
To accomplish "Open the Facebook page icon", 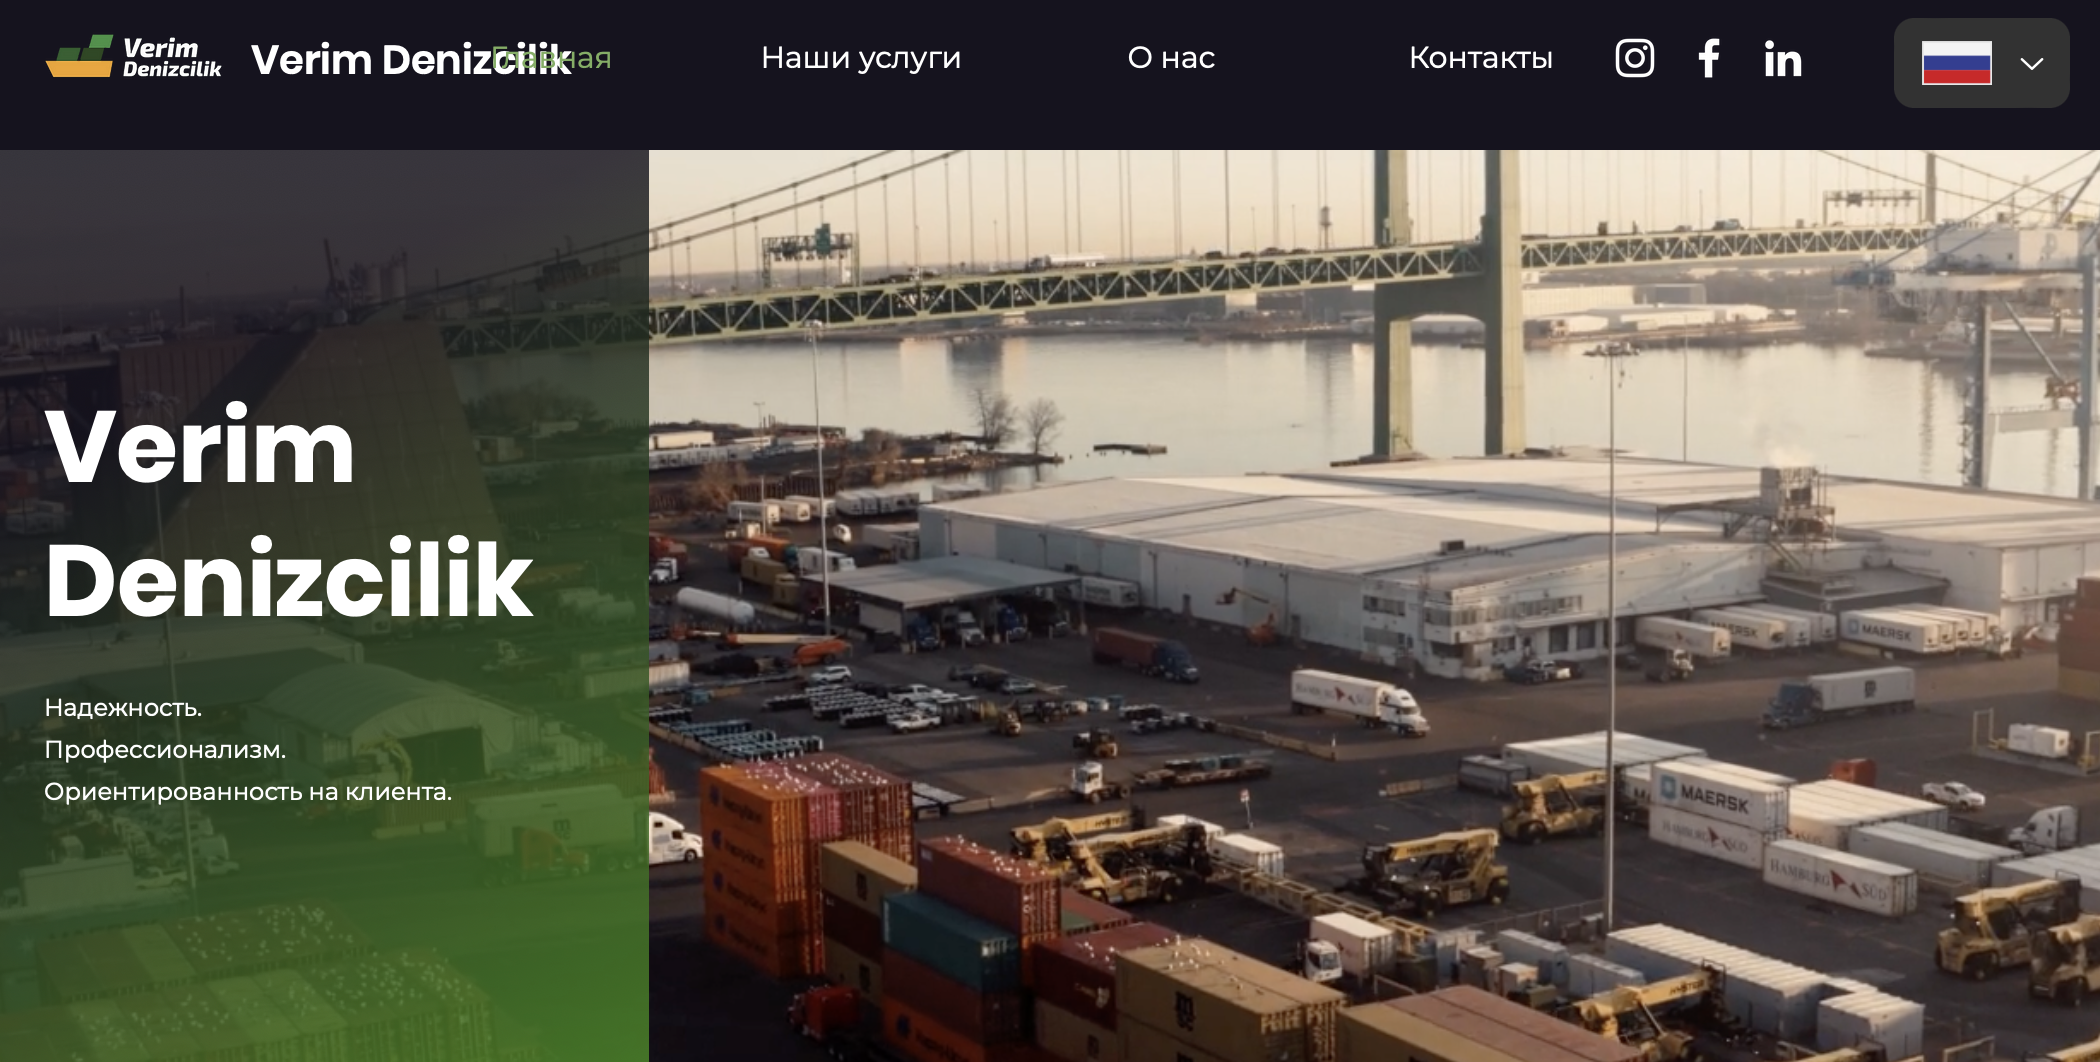I will pyautogui.click(x=1709, y=58).
